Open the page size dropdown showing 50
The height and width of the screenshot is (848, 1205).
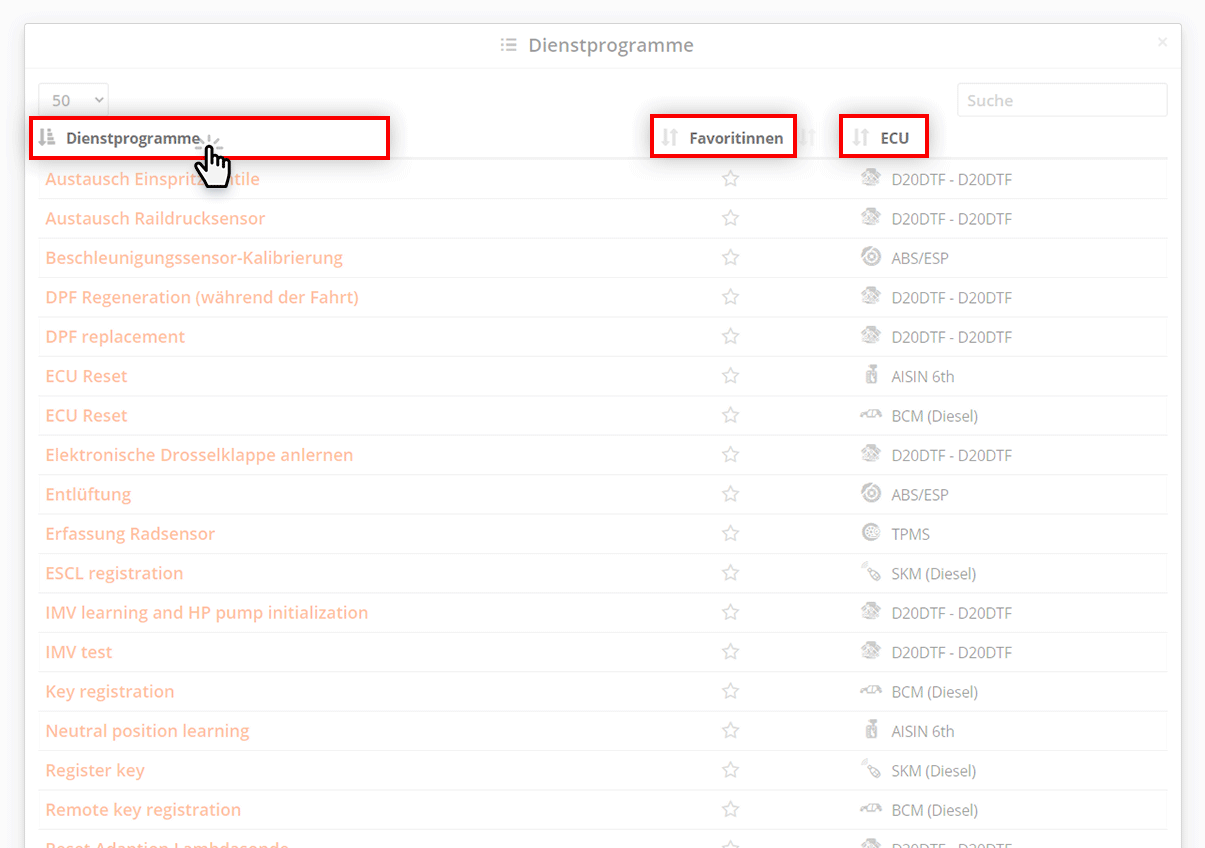[x=73, y=99]
